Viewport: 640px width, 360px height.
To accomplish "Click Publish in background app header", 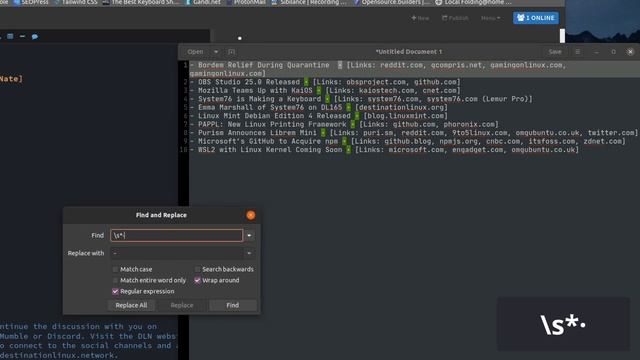I will [x=455, y=18].
